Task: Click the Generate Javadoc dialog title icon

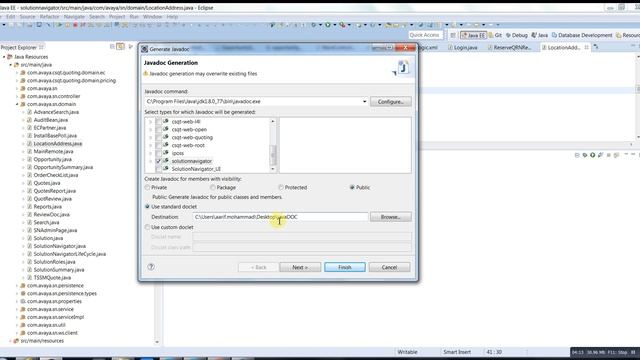Action: pos(144,49)
